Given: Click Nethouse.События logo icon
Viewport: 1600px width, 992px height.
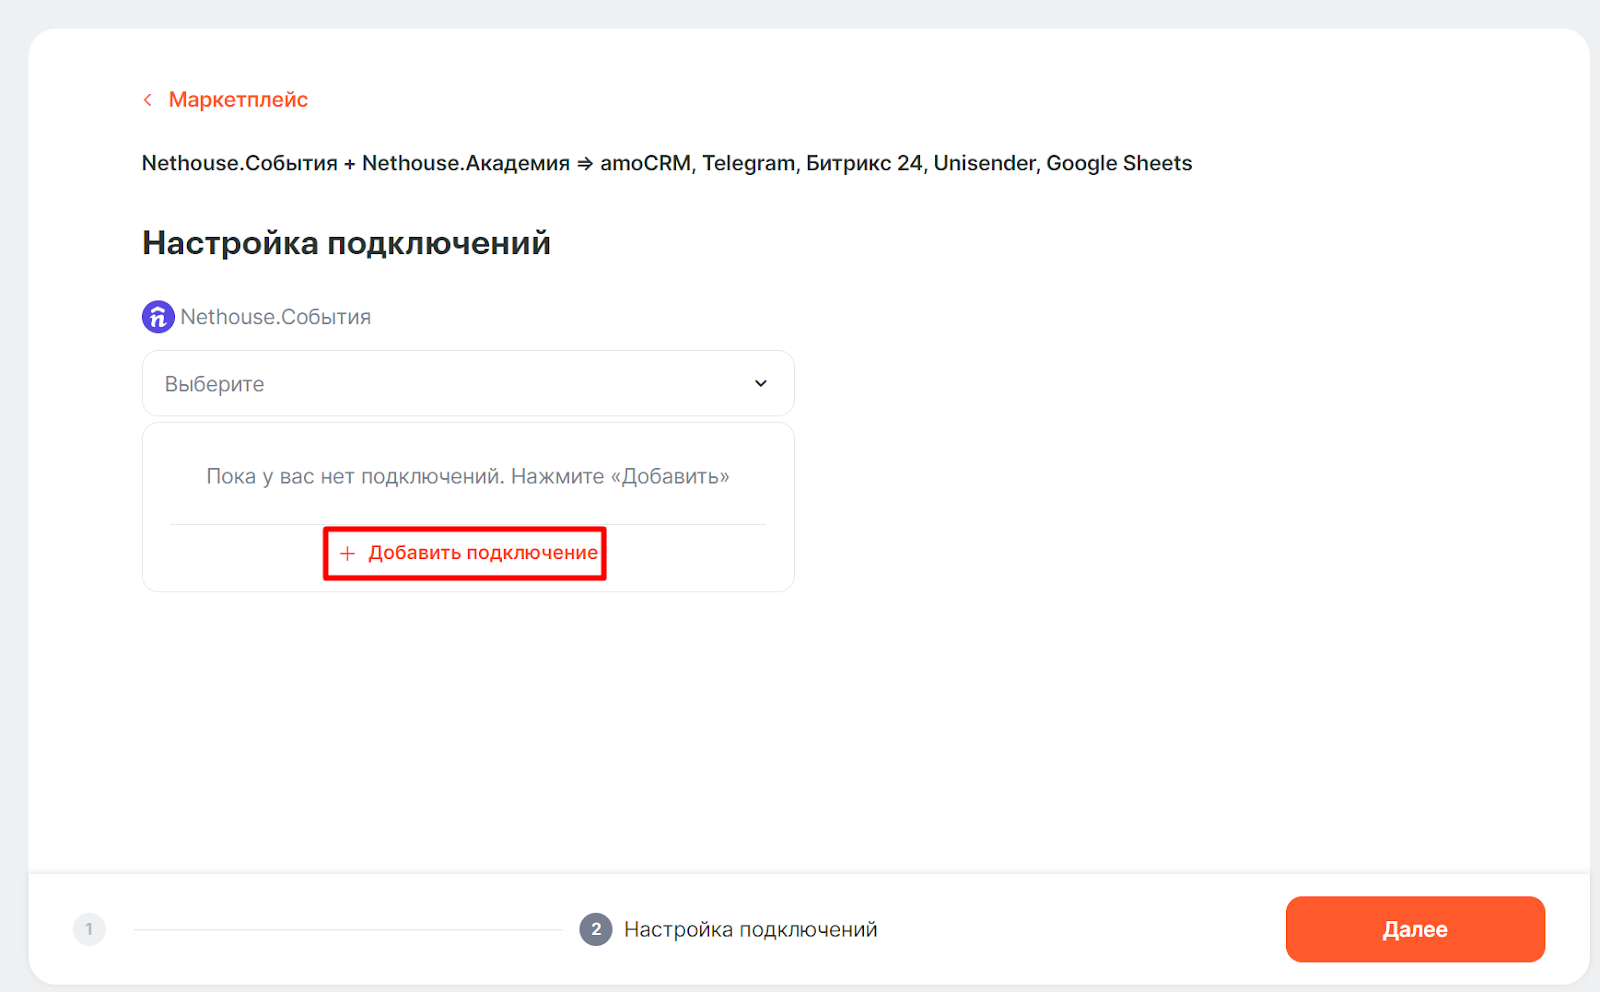Looking at the screenshot, I should pyautogui.click(x=158, y=317).
